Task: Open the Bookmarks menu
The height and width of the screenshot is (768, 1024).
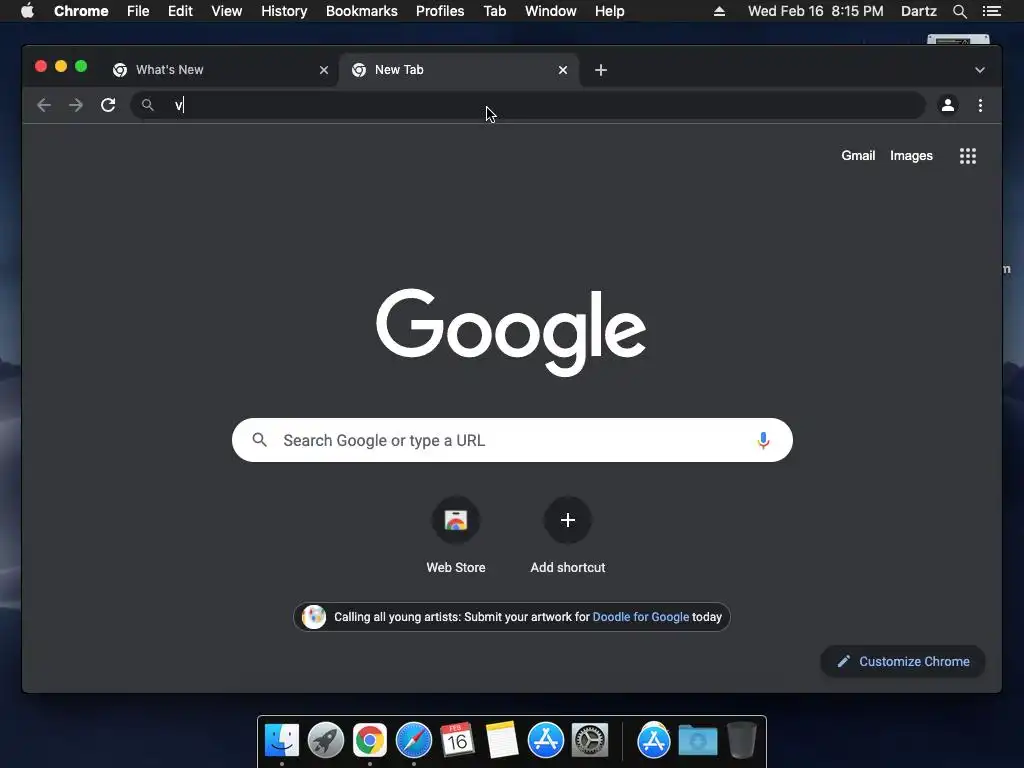Action: click(362, 11)
